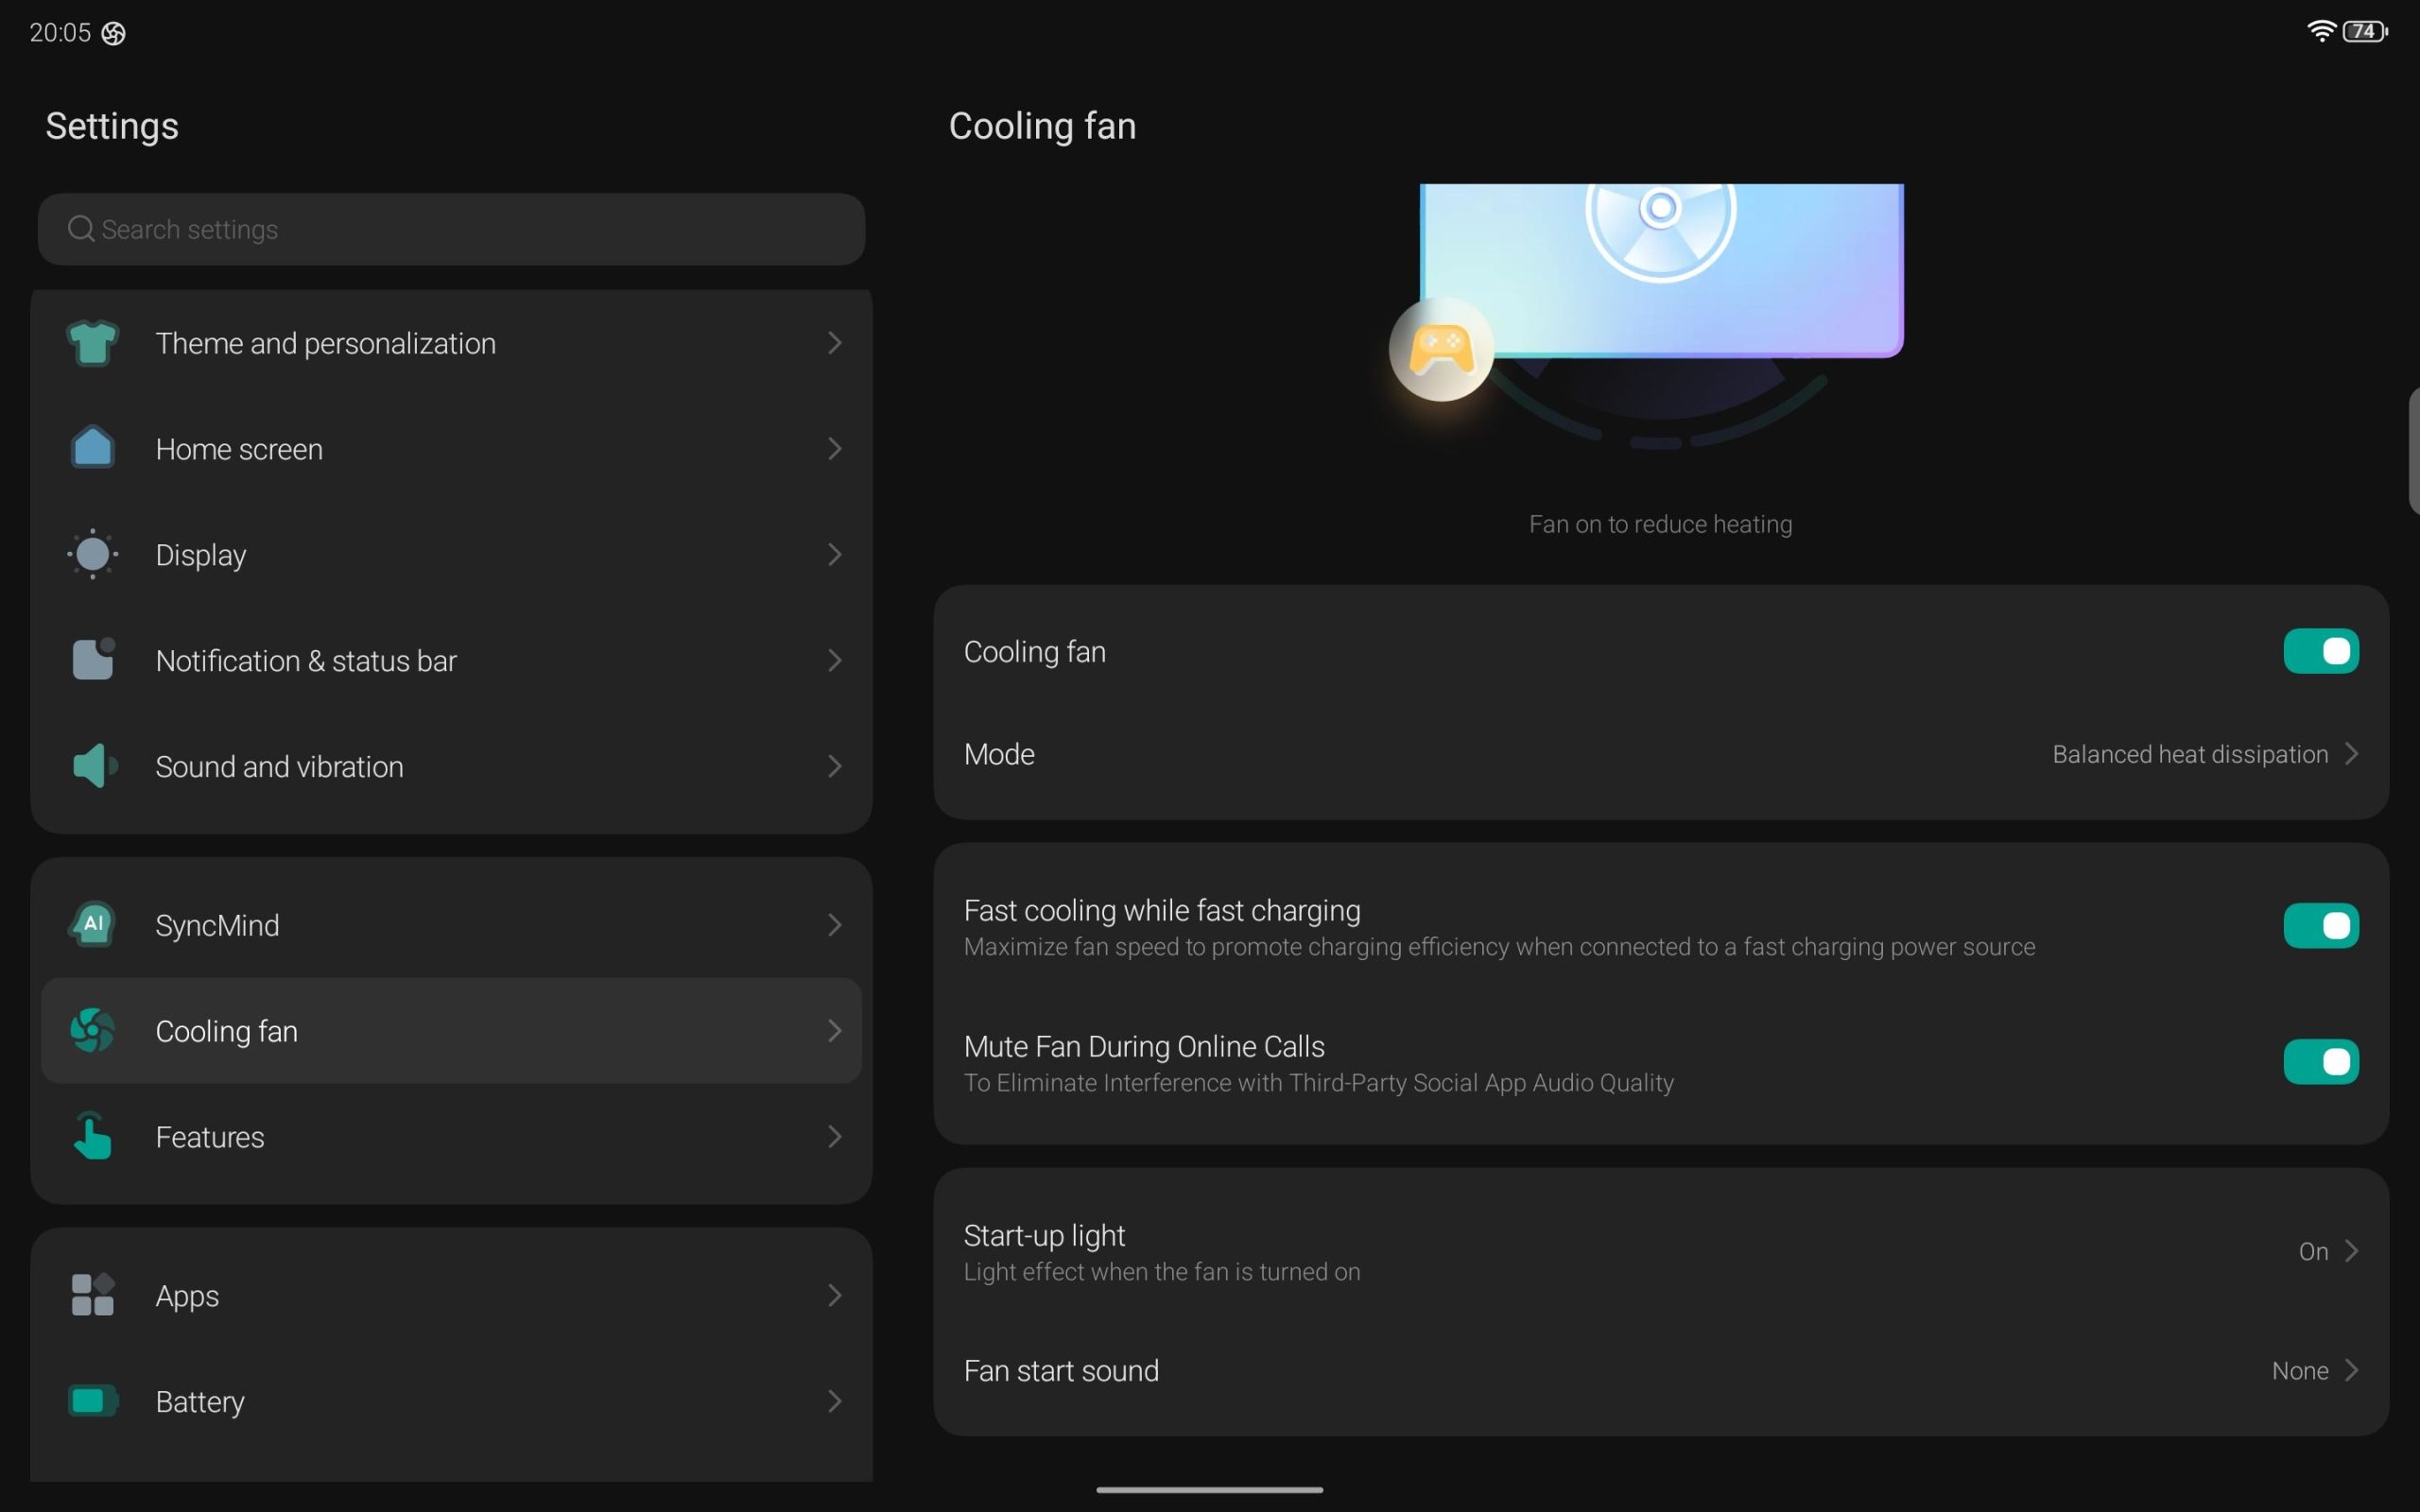Click the Battery icon in sidebar
This screenshot has width=2420, height=1512.
(92, 1400)
